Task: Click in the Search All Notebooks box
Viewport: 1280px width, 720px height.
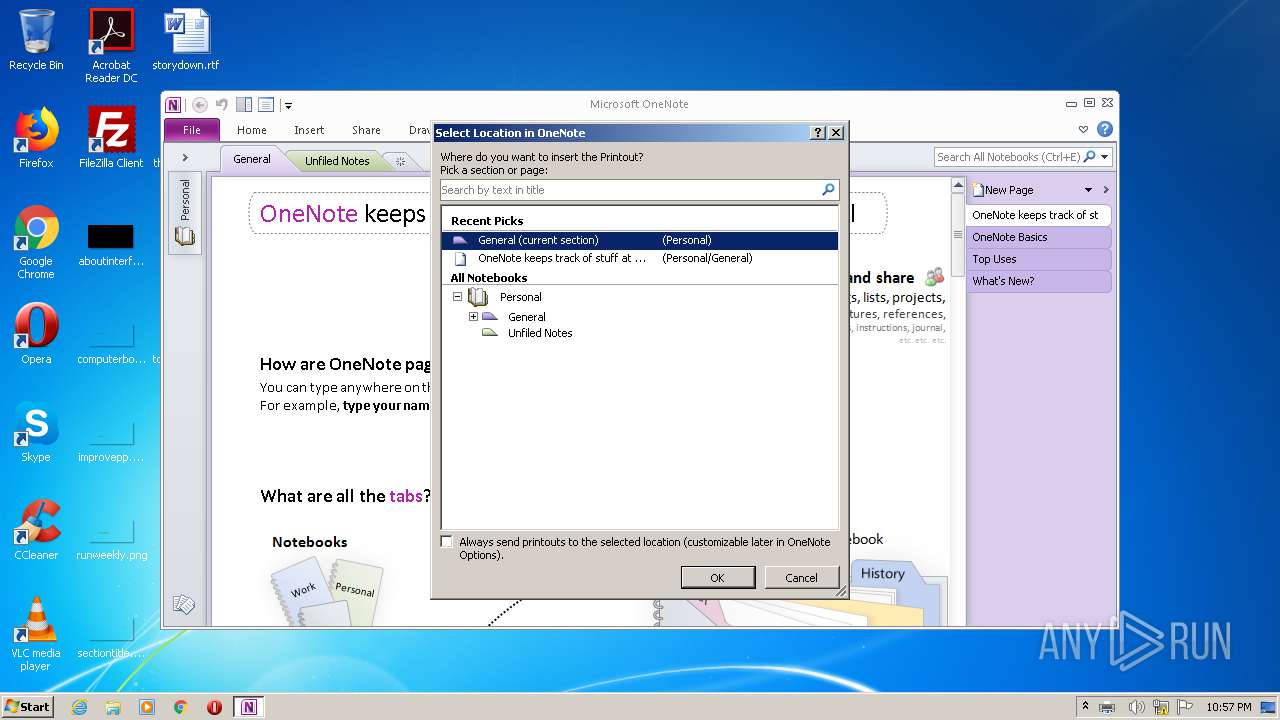Action: [x=1008, y=157]
